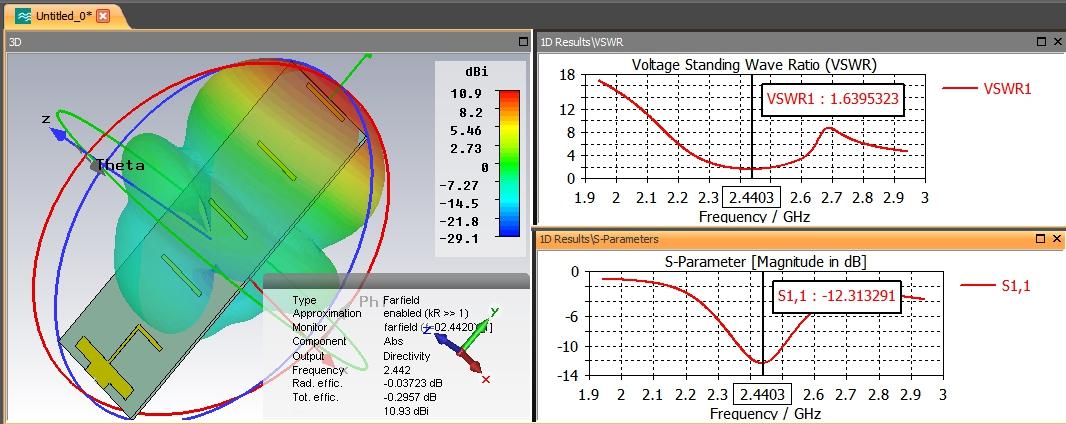
Task: Click the 3D panel title bar
Action: tap(267, 41)
